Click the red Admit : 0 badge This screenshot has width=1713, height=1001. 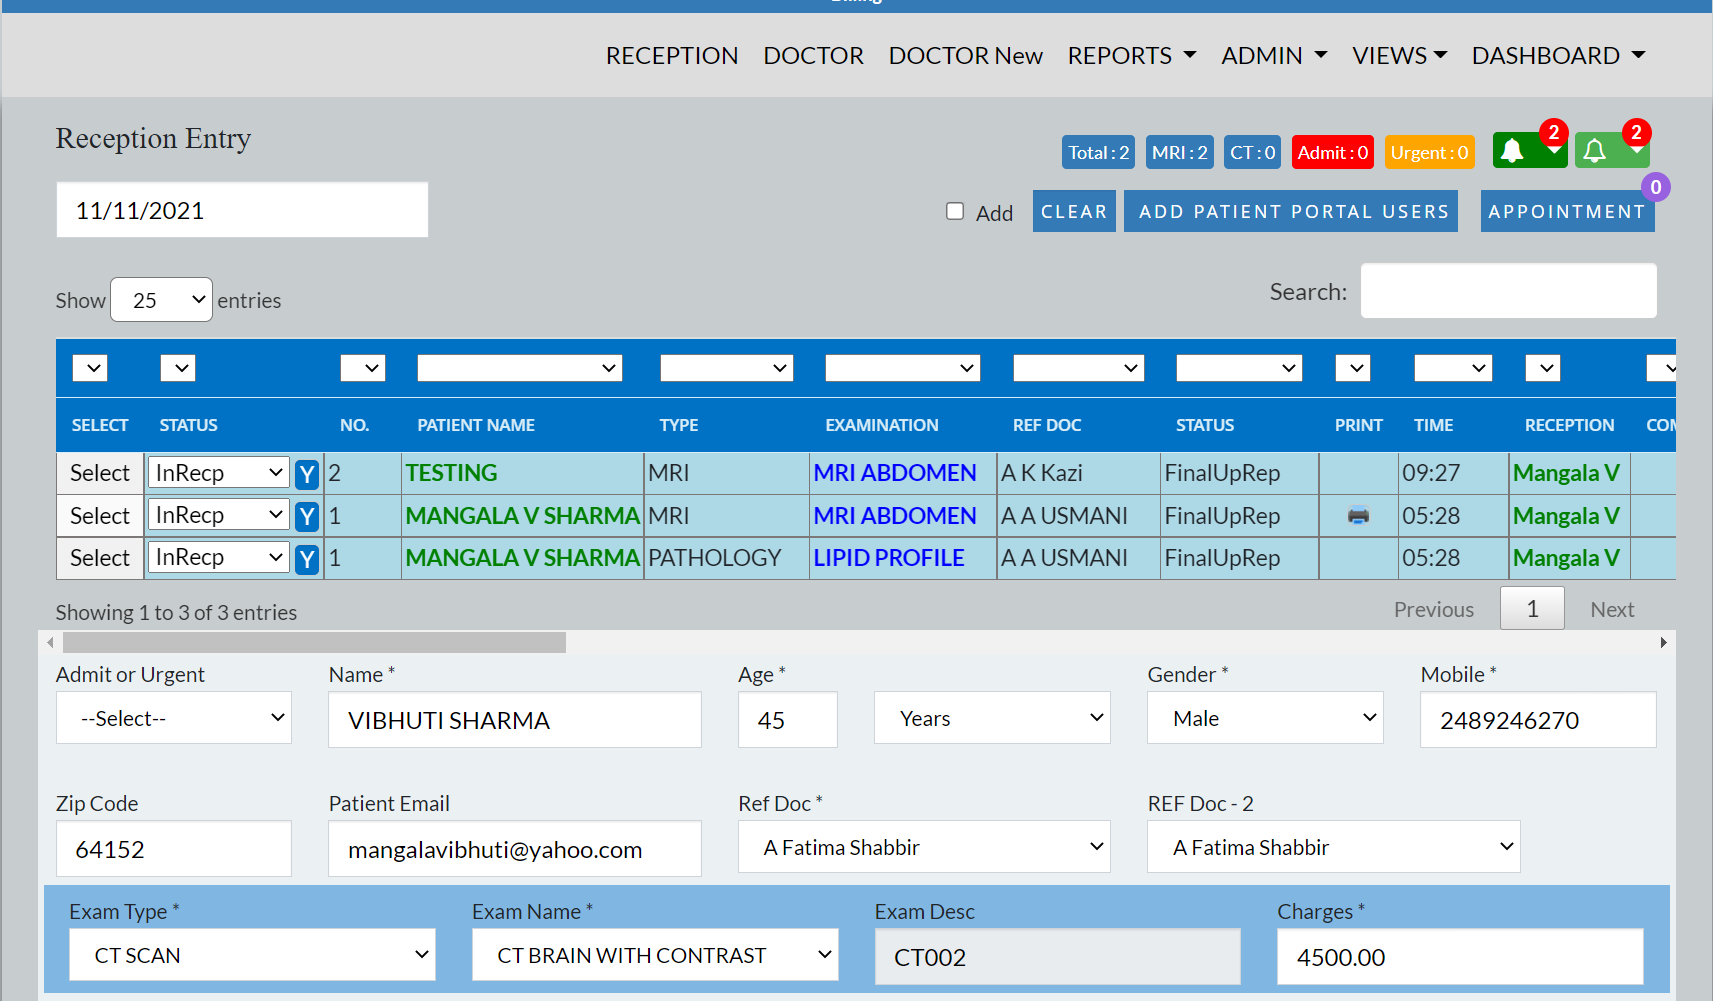pyautogui.click(x=1333, y=152)
